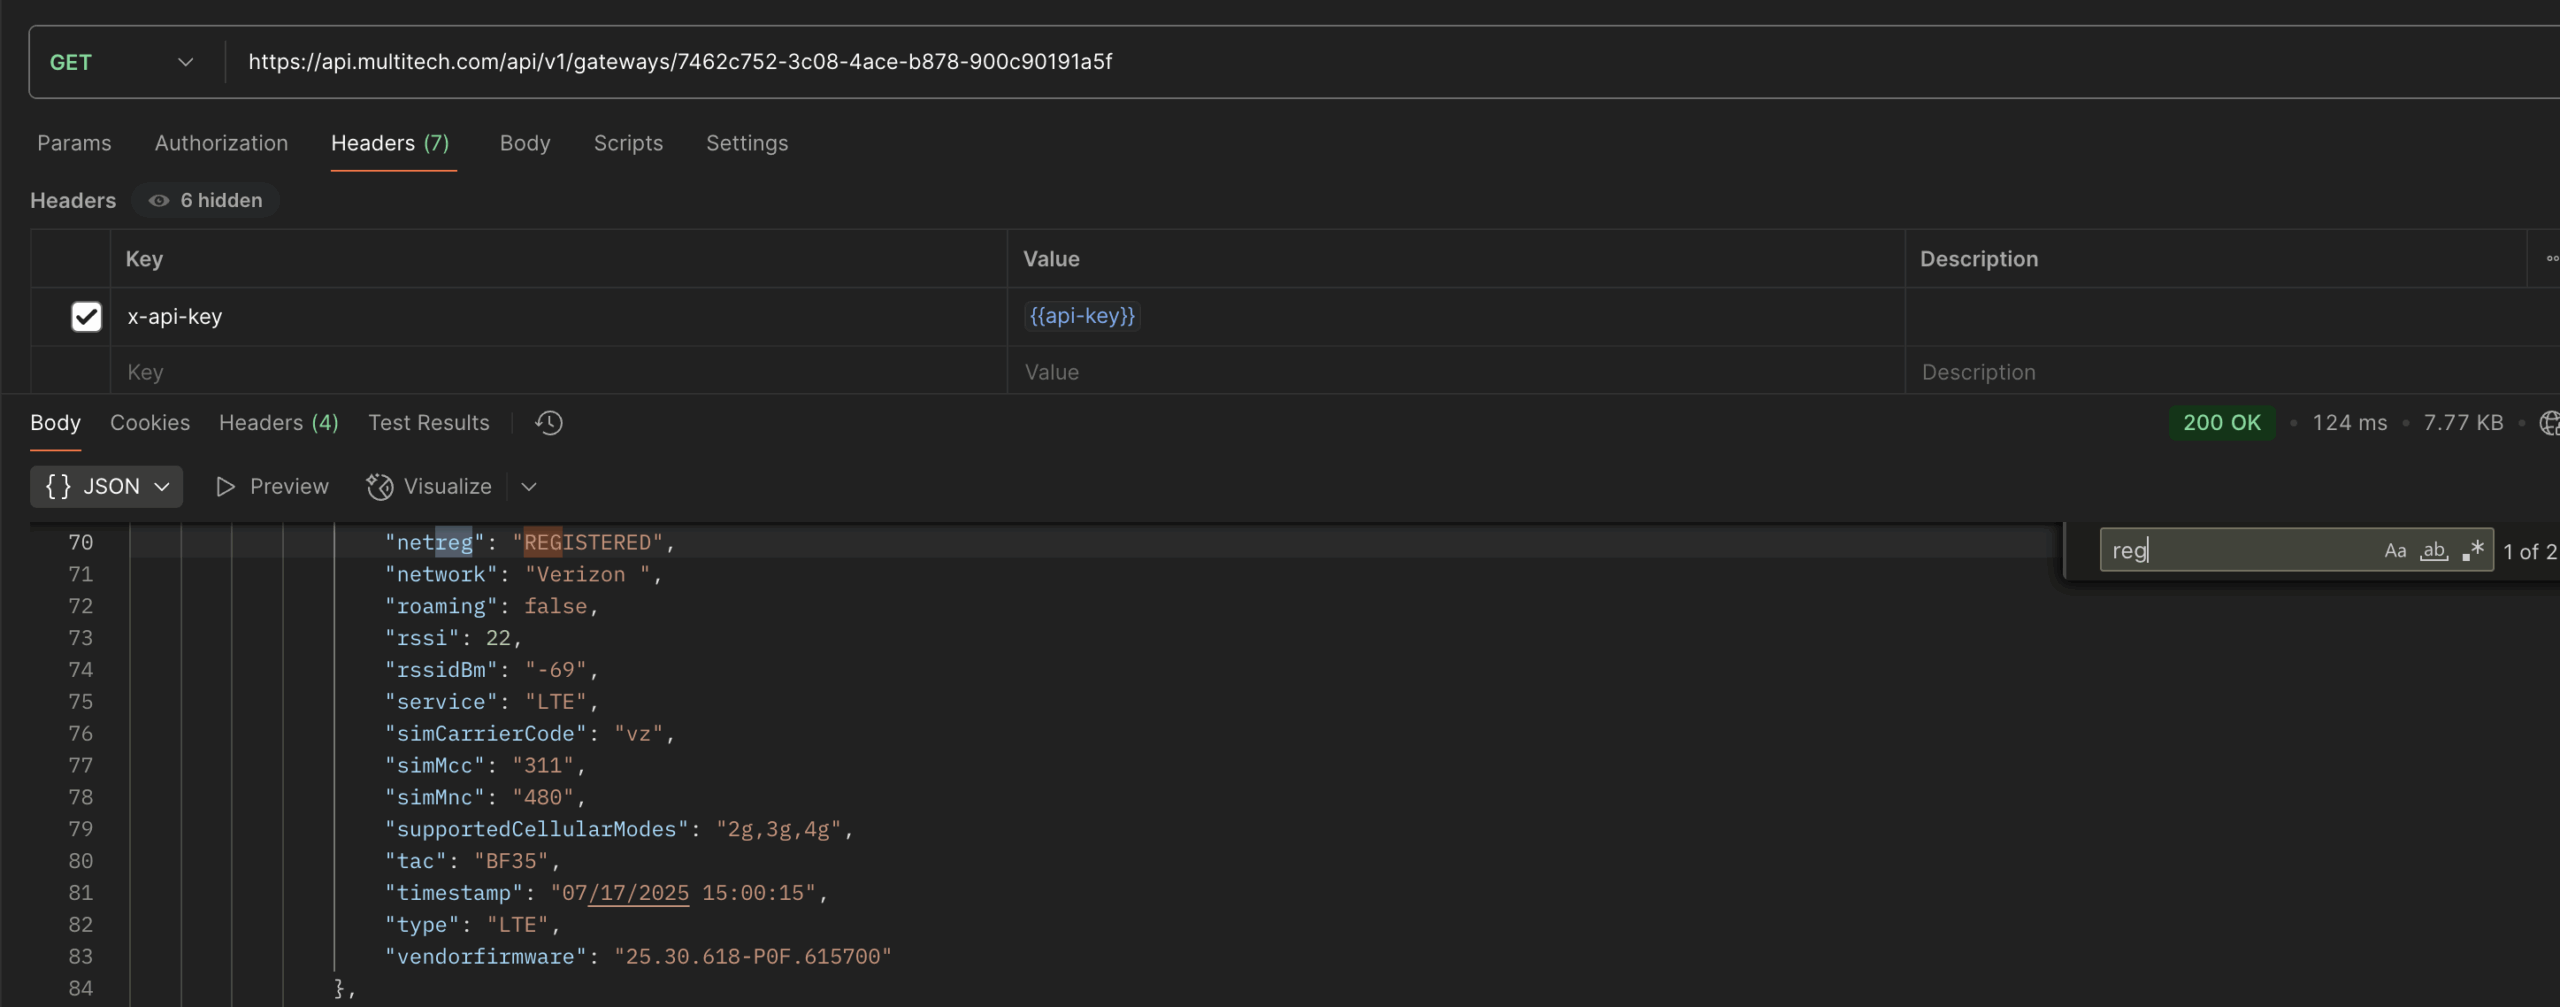
Task: Open the JSON format dropdown
Action: pyautogui.click(x=106, y=486)
